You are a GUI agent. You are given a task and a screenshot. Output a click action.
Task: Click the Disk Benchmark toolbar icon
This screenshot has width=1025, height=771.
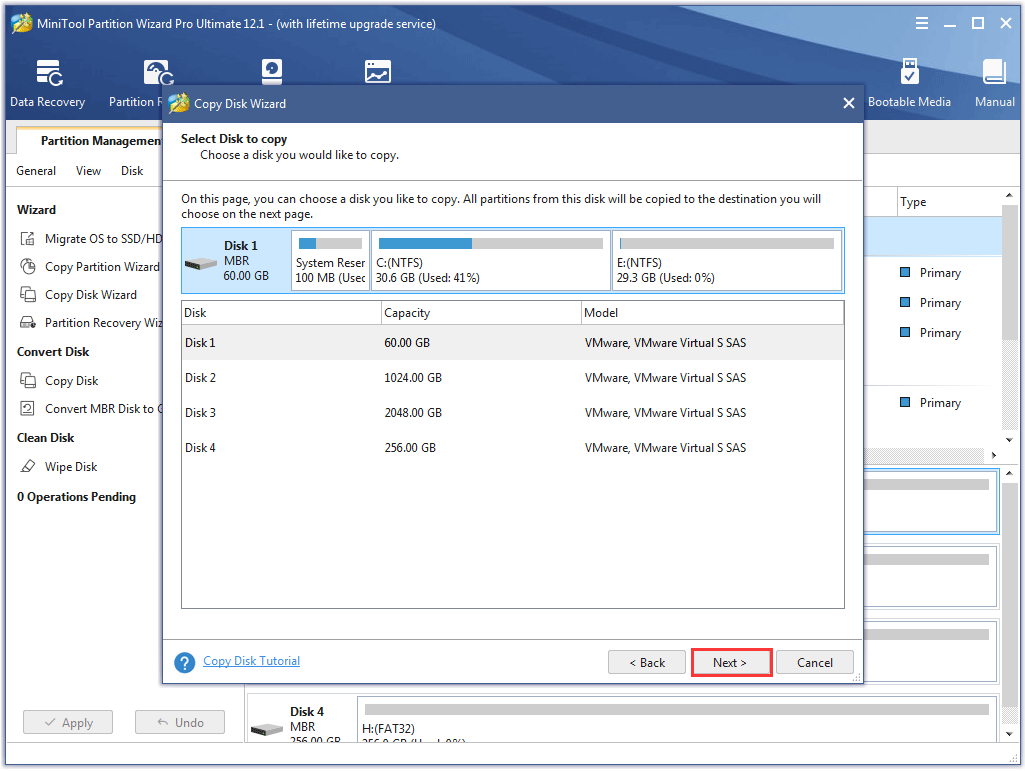click(x=271, y=72)
